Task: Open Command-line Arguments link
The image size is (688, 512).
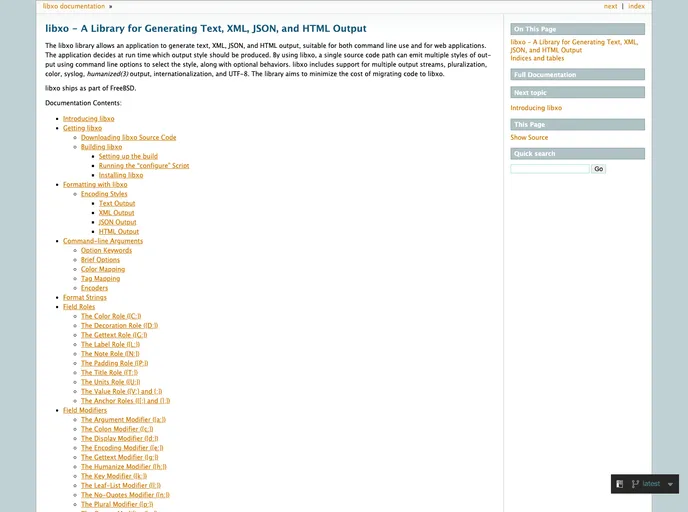Action: point(103,241)
